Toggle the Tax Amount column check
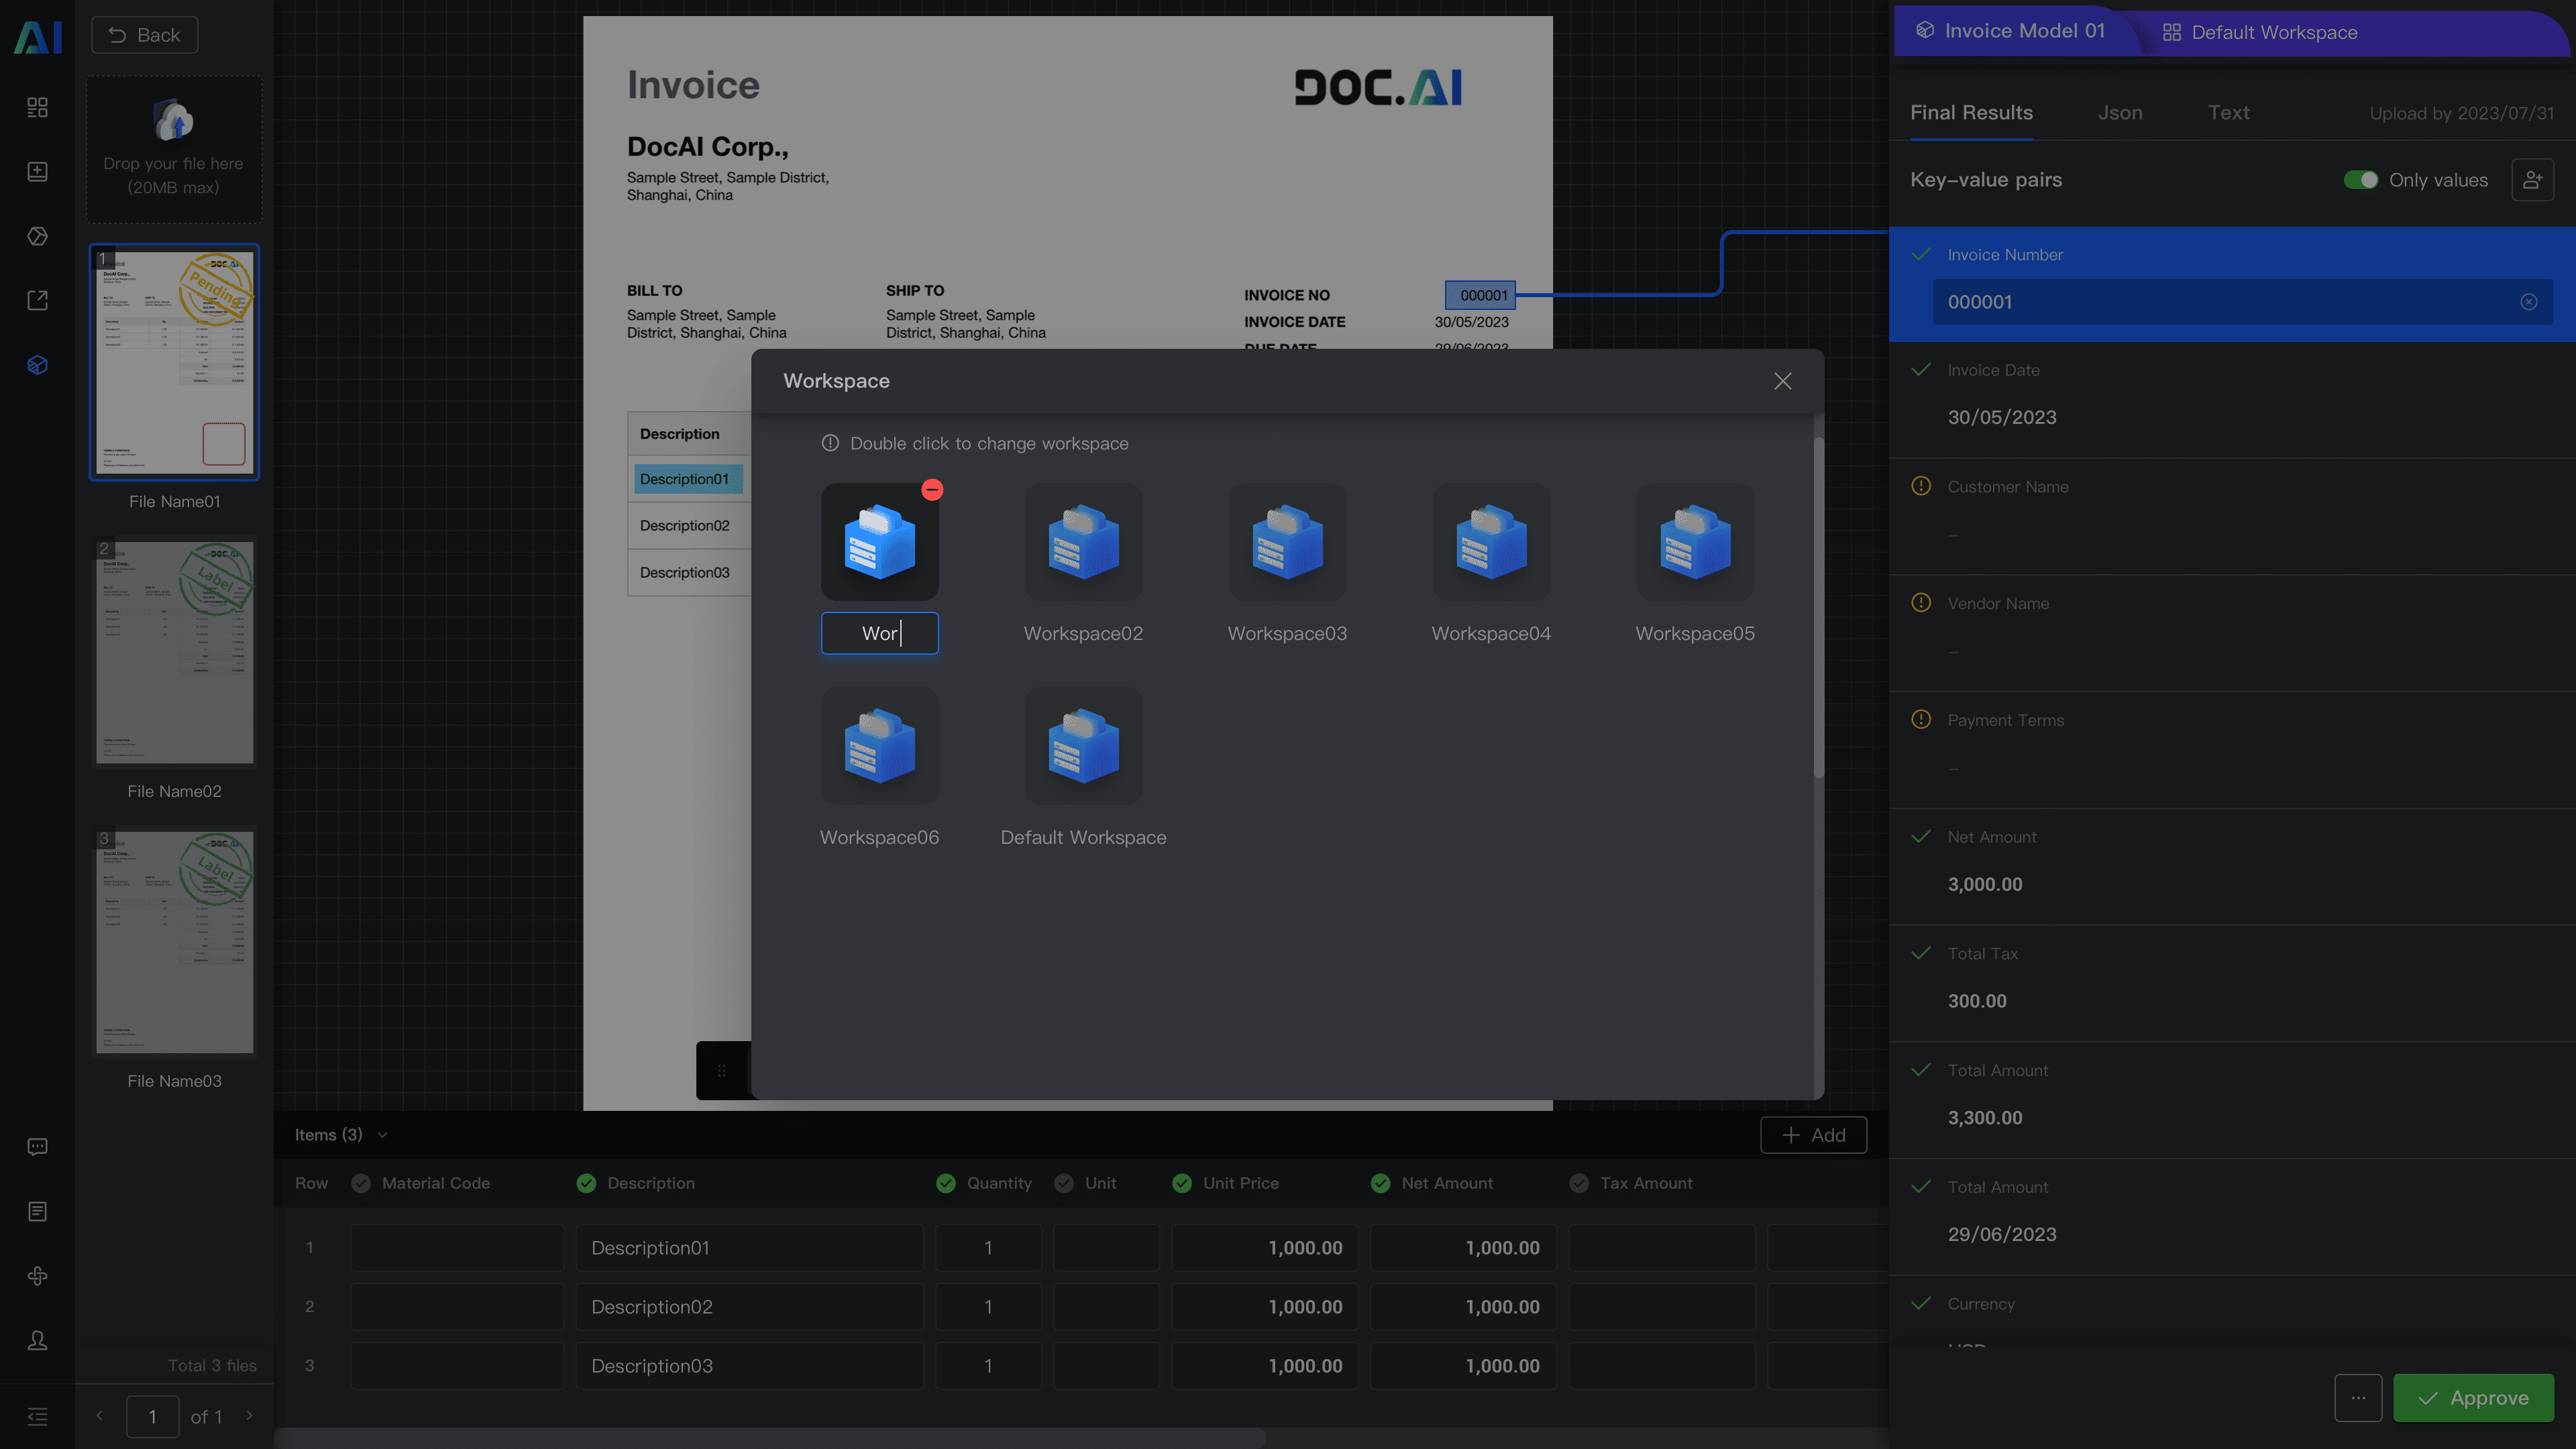The width and height of the screenshot is (2576, 1449). pyautogui.click(x=1579, y=1183)
